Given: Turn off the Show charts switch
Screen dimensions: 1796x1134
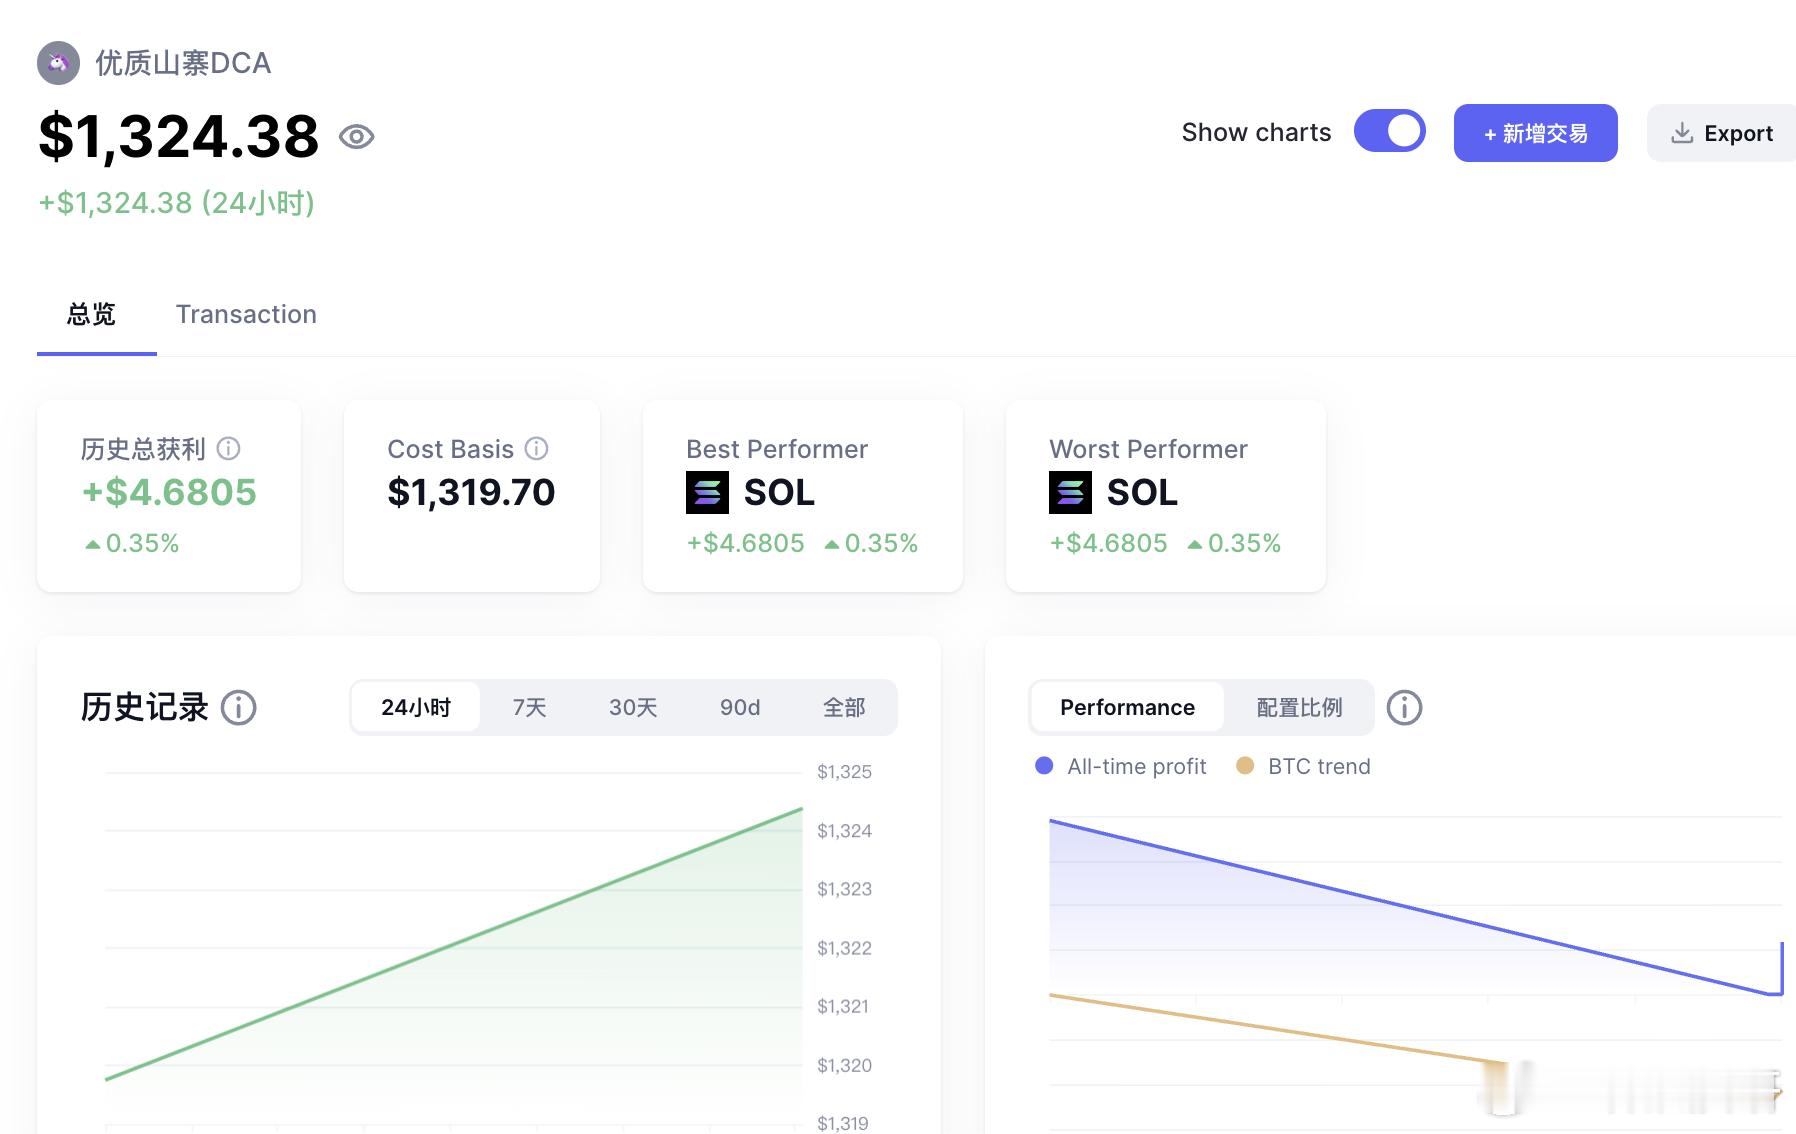Looking at the screenshot, I should (x=1389, y=131).
